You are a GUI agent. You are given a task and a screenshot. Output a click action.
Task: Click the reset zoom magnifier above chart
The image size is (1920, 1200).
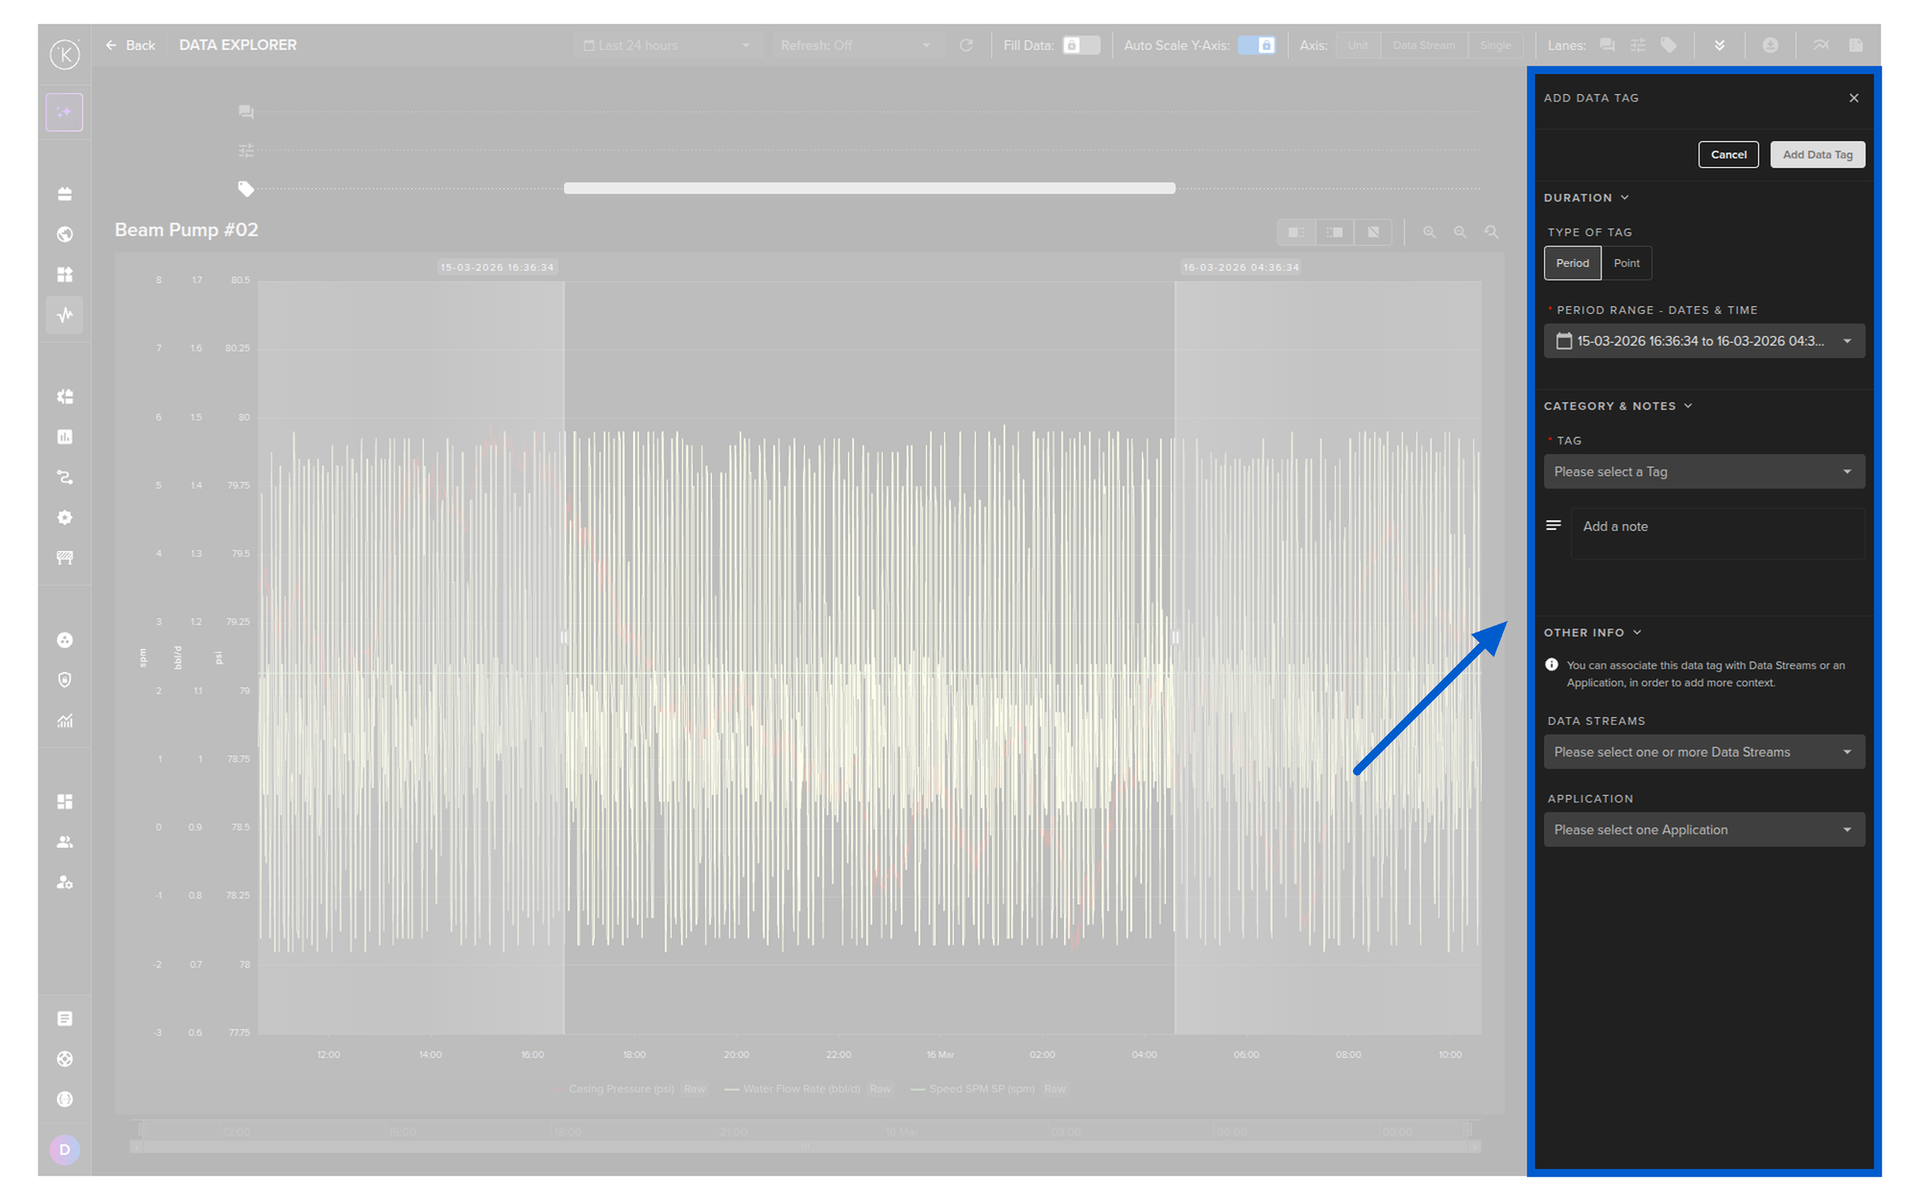point(1491,232)
